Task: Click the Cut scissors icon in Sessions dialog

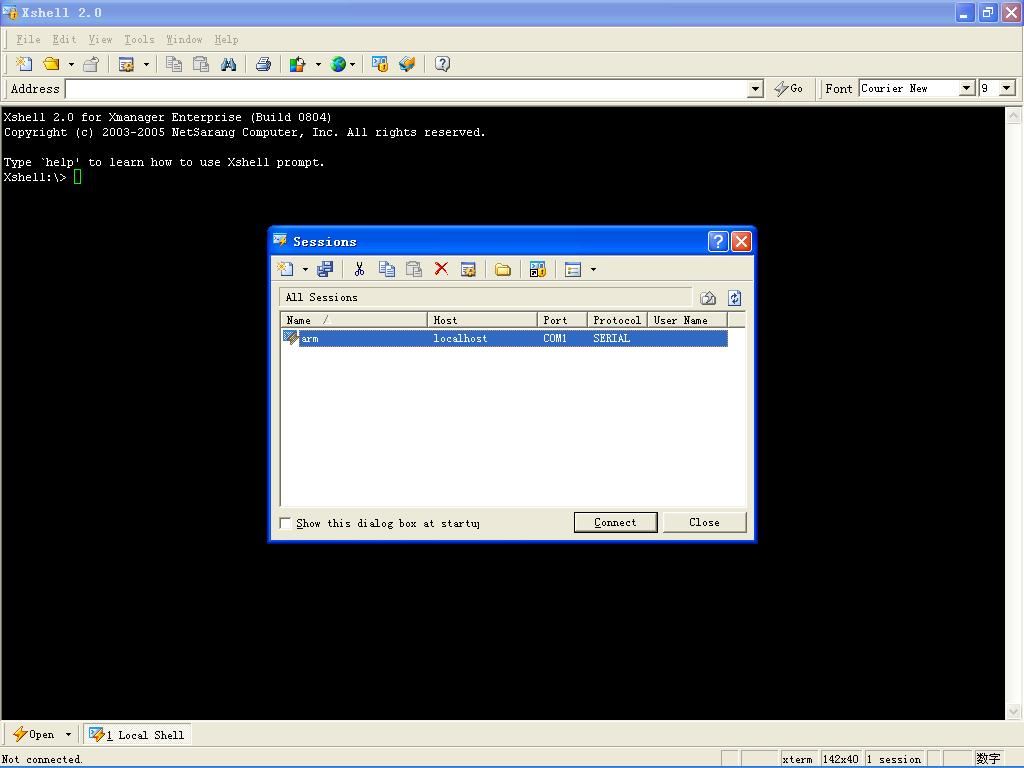Action: click(x=359, y=269)
